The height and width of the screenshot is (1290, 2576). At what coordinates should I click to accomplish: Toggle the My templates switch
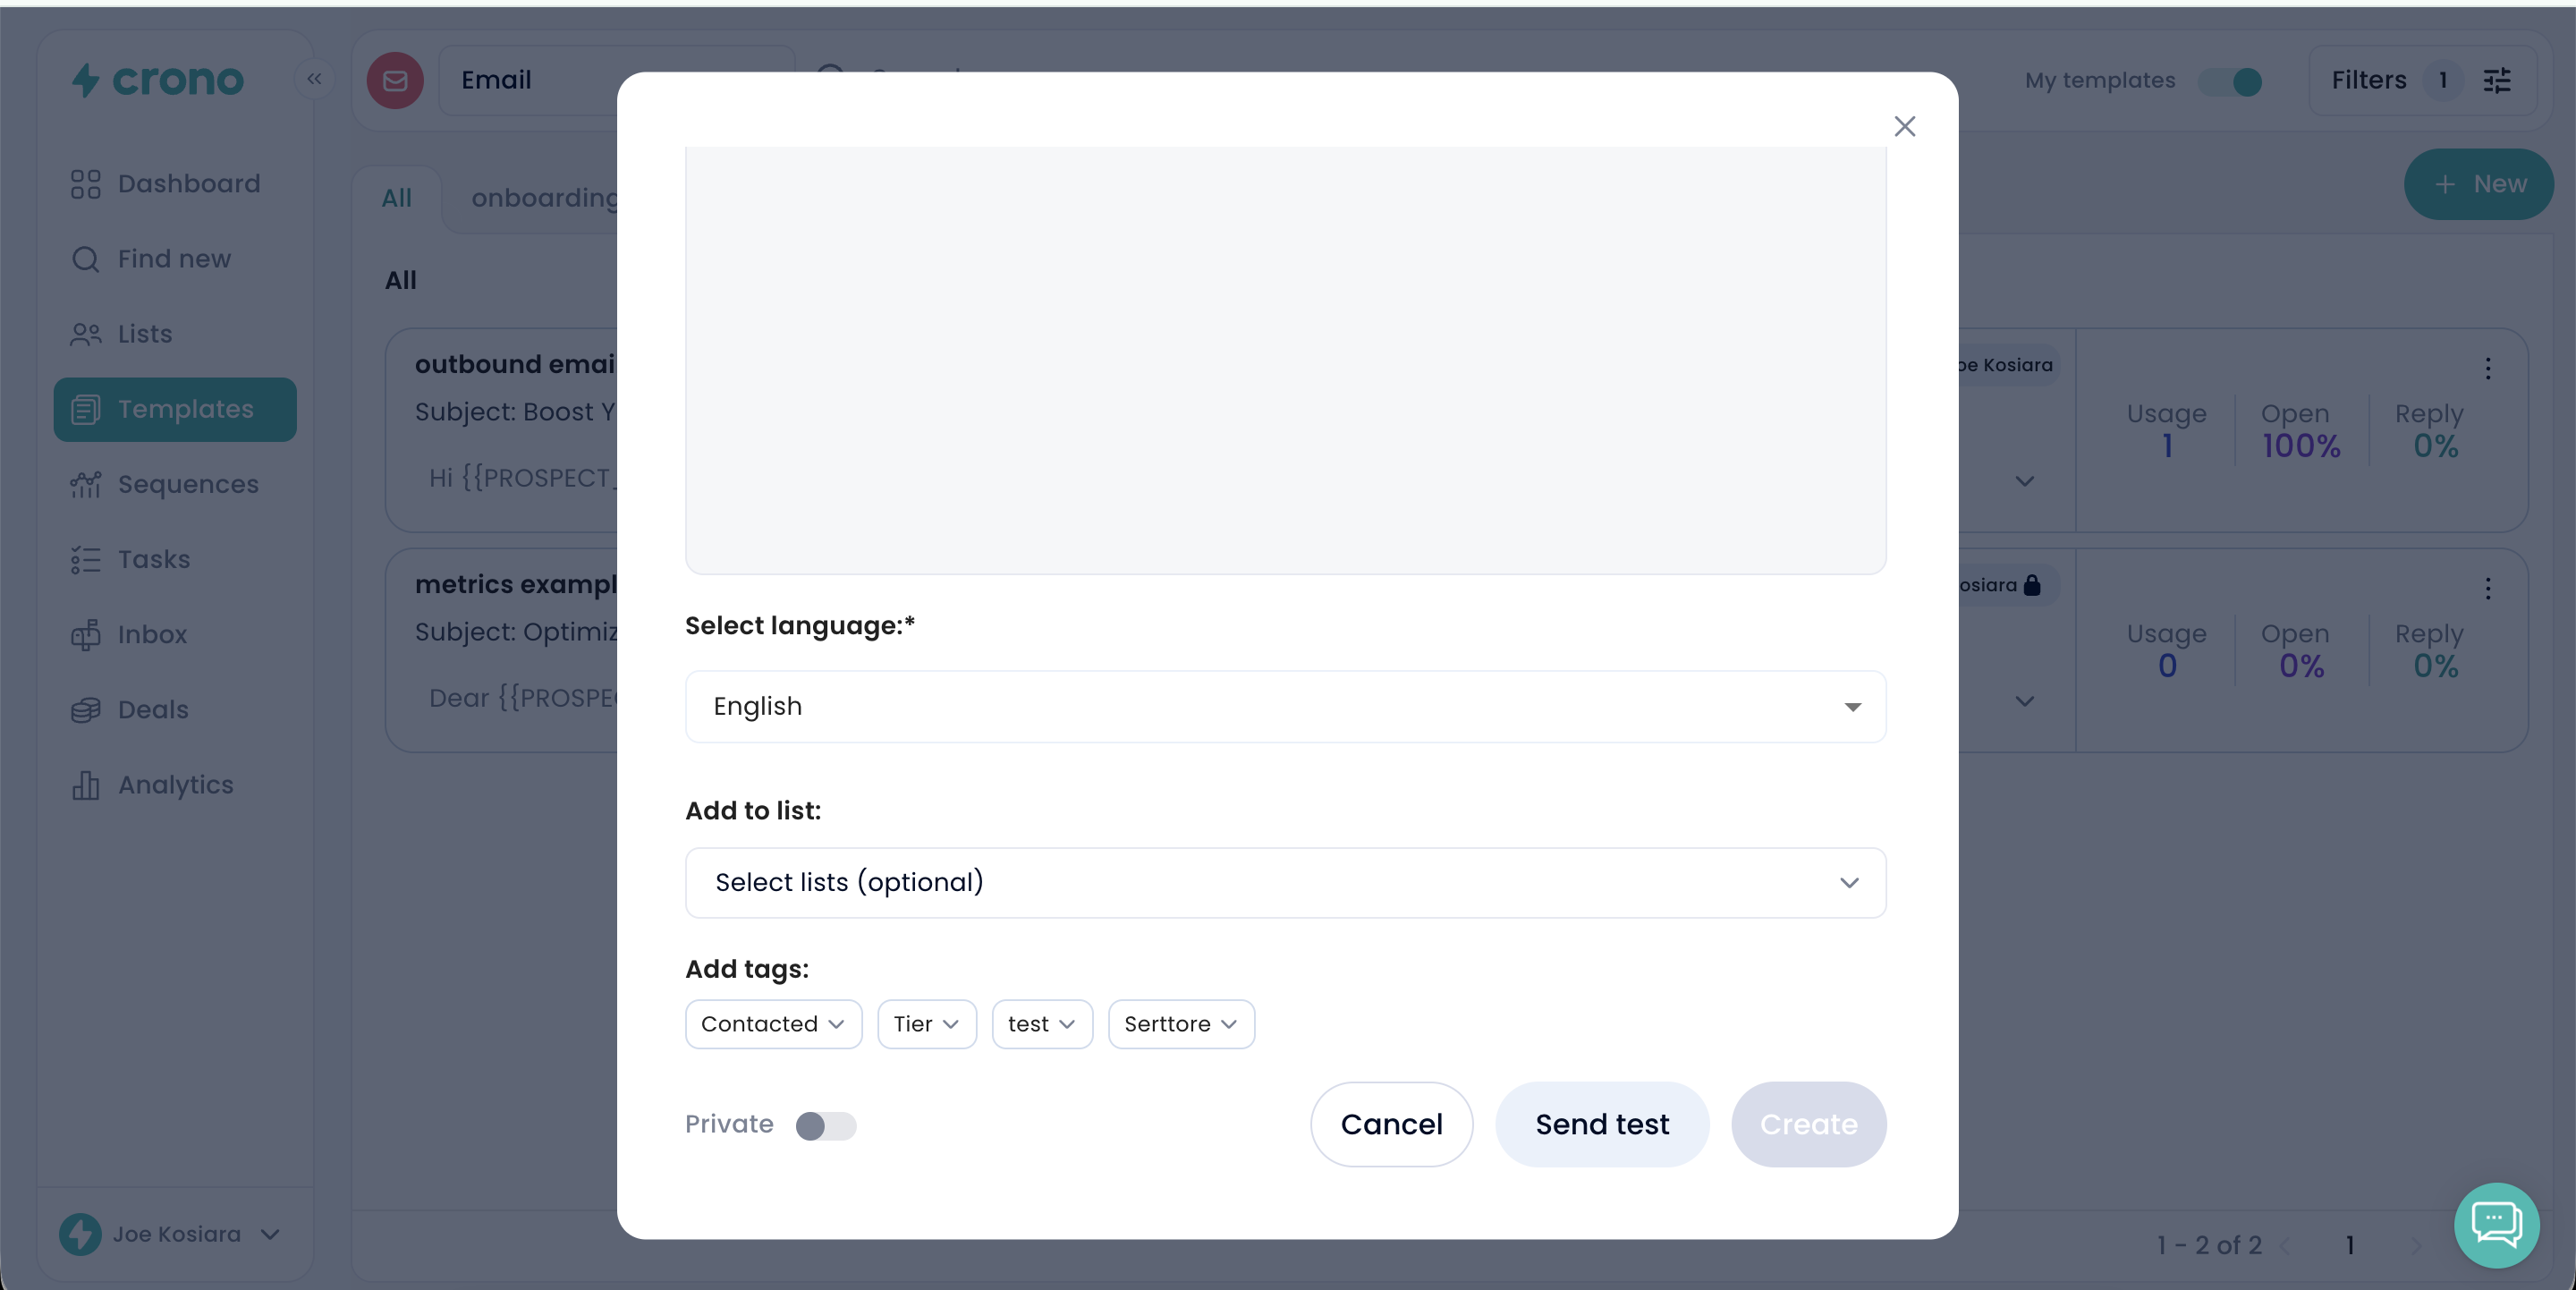(x=2230, y=81)
